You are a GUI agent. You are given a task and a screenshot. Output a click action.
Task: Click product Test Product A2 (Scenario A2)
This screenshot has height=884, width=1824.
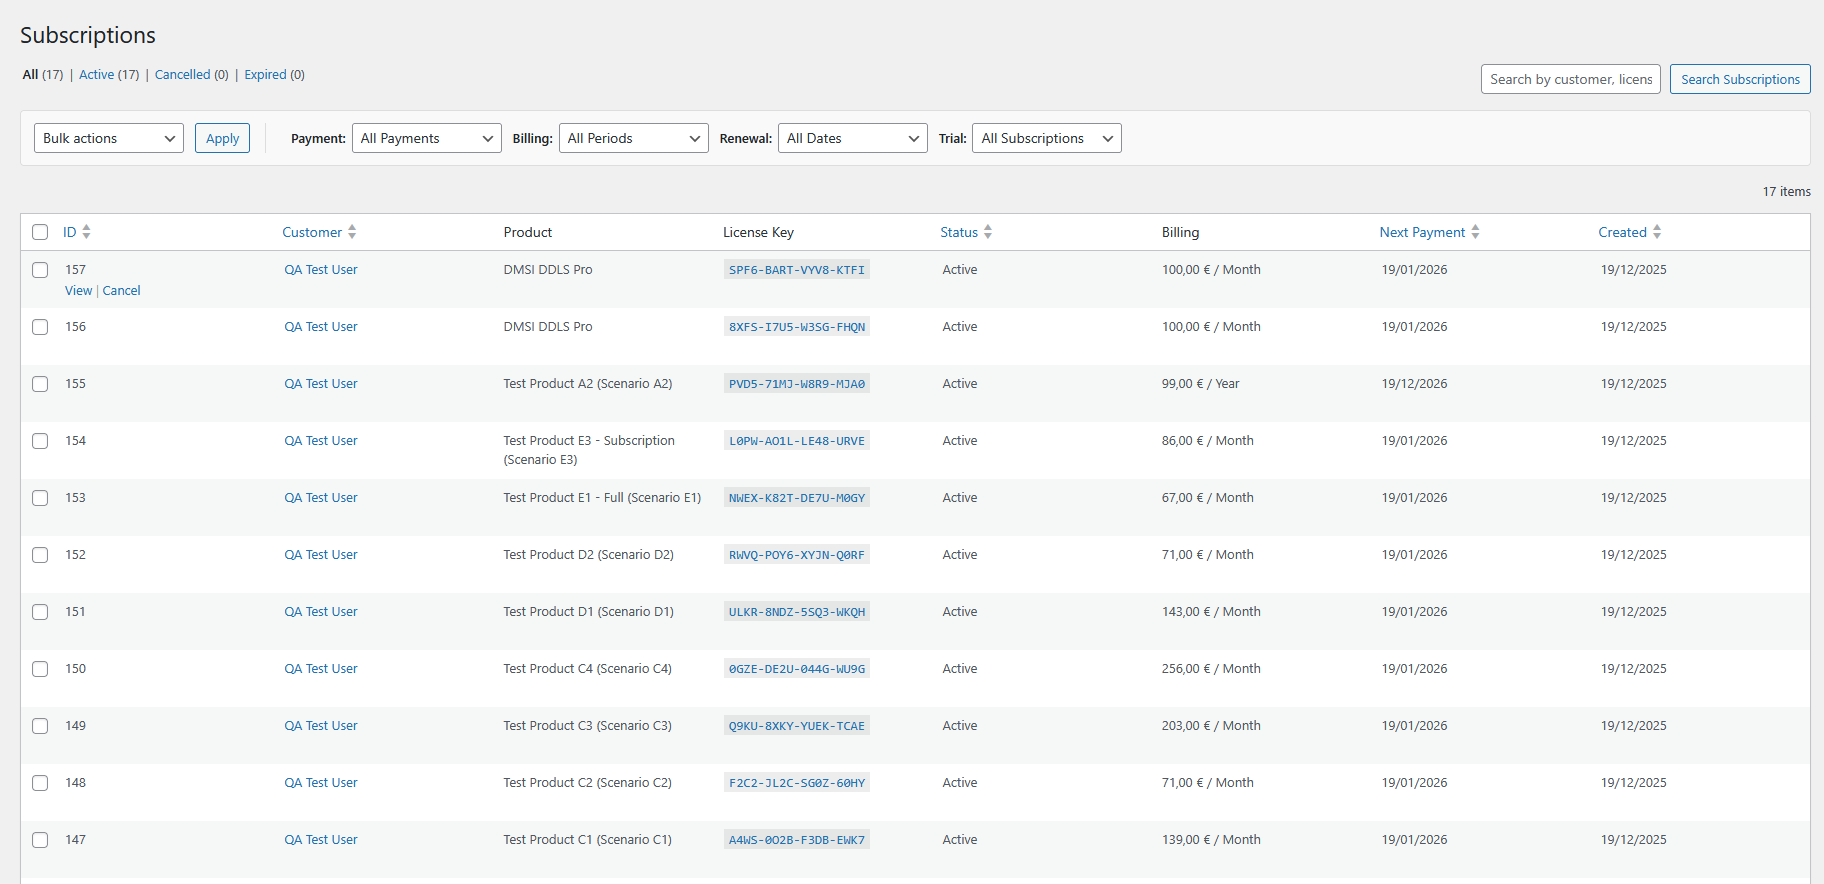coord(588,384)
